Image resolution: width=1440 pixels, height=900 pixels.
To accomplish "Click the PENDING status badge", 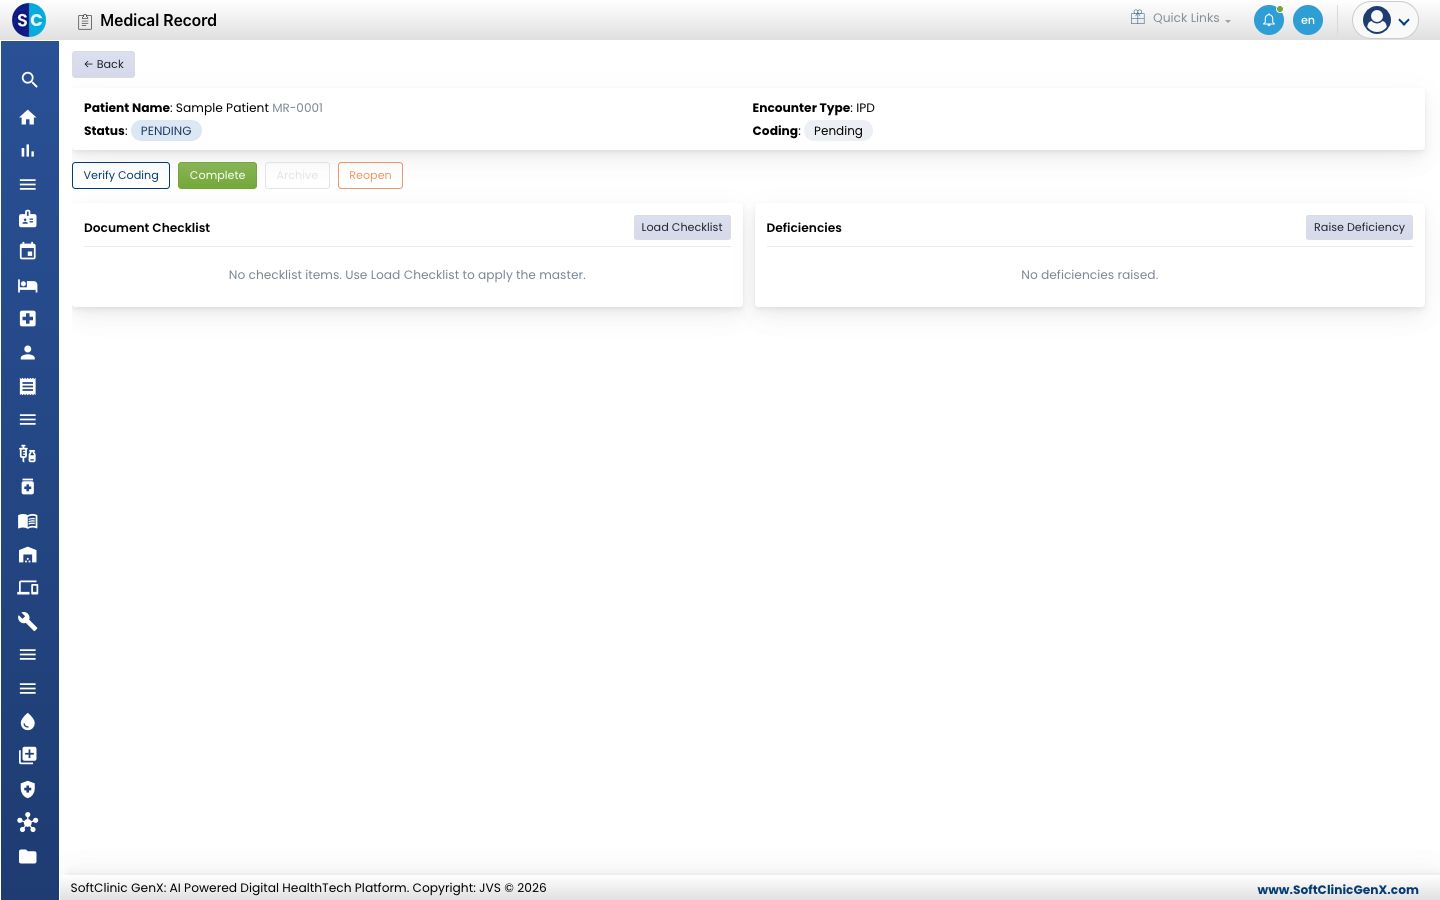I will click(x=166, y=131).
